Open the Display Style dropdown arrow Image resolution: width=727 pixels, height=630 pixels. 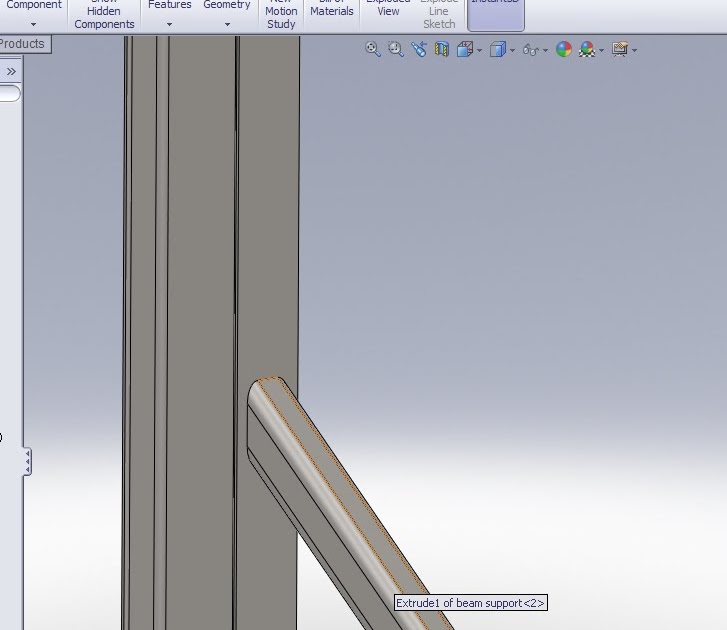point(512,50)
